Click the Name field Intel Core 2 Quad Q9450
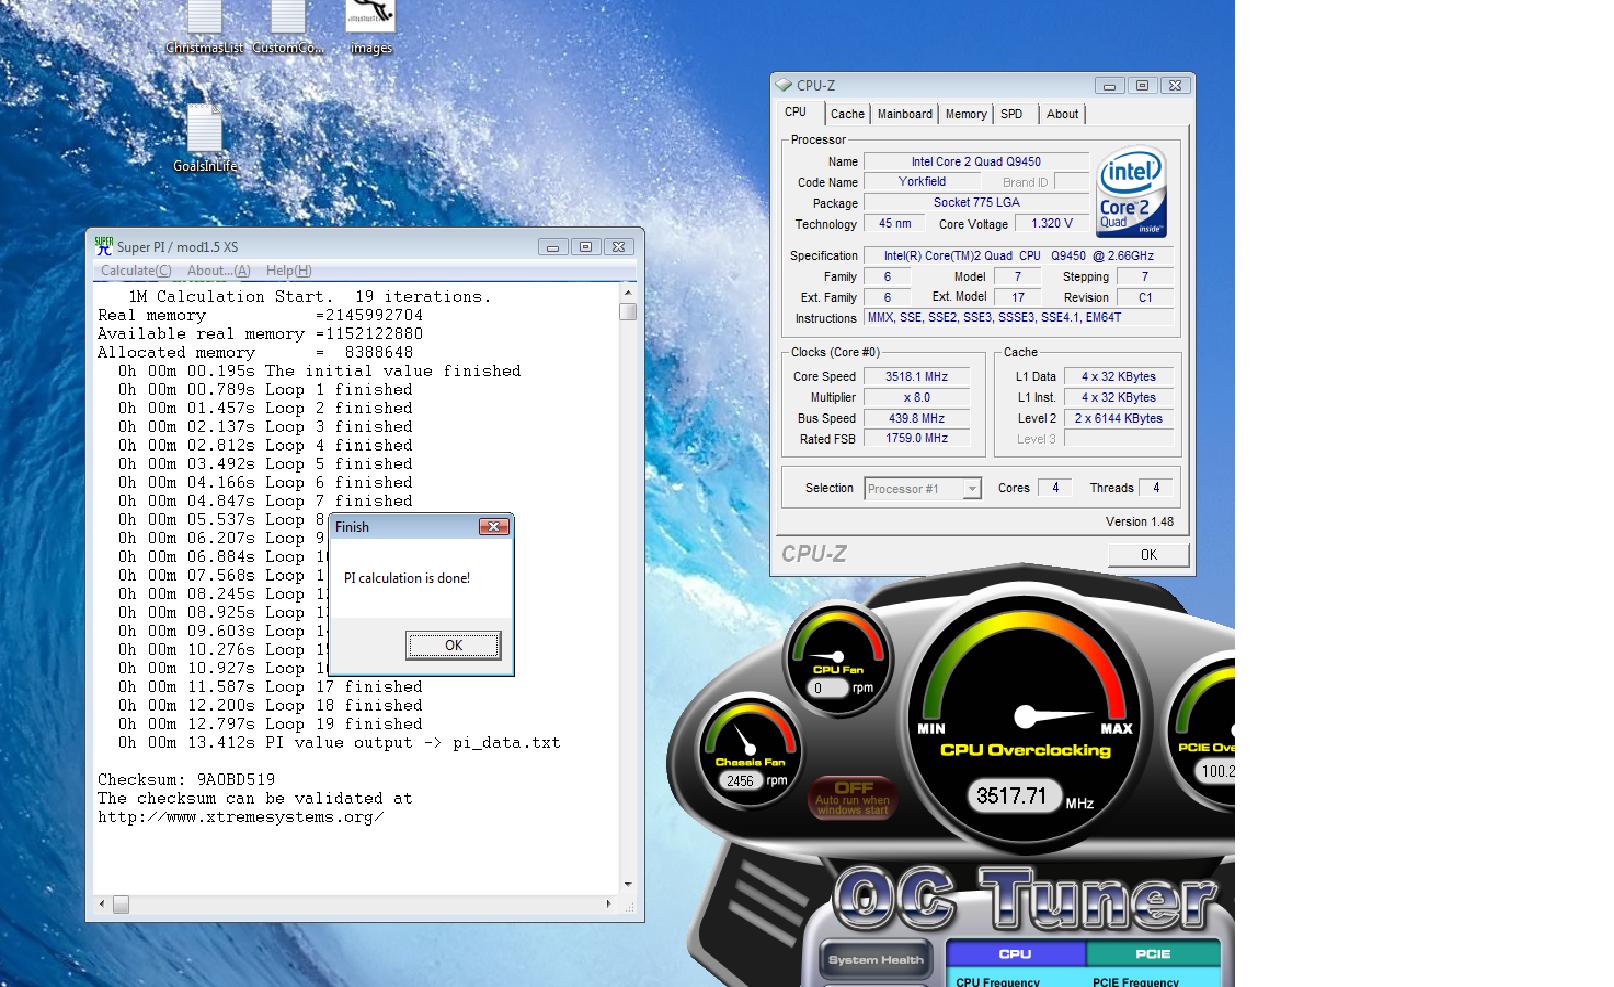Image resolution: width=1614 pixels, height=987 pixels. pos(976,162)
